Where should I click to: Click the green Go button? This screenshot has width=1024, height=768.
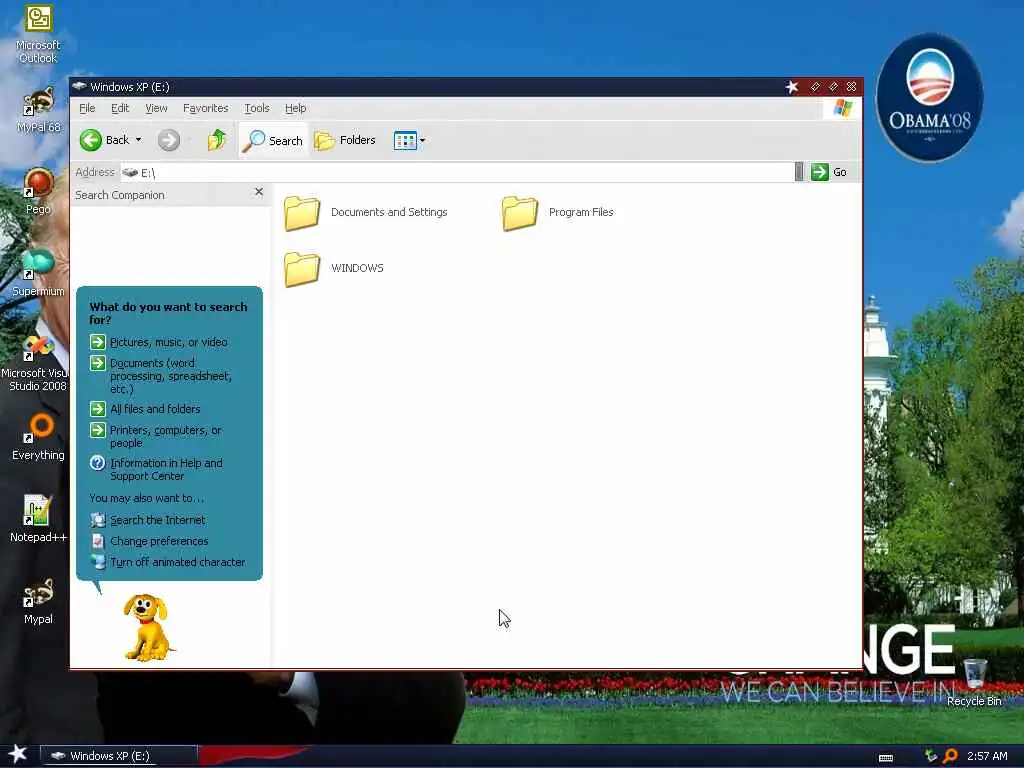829,172
